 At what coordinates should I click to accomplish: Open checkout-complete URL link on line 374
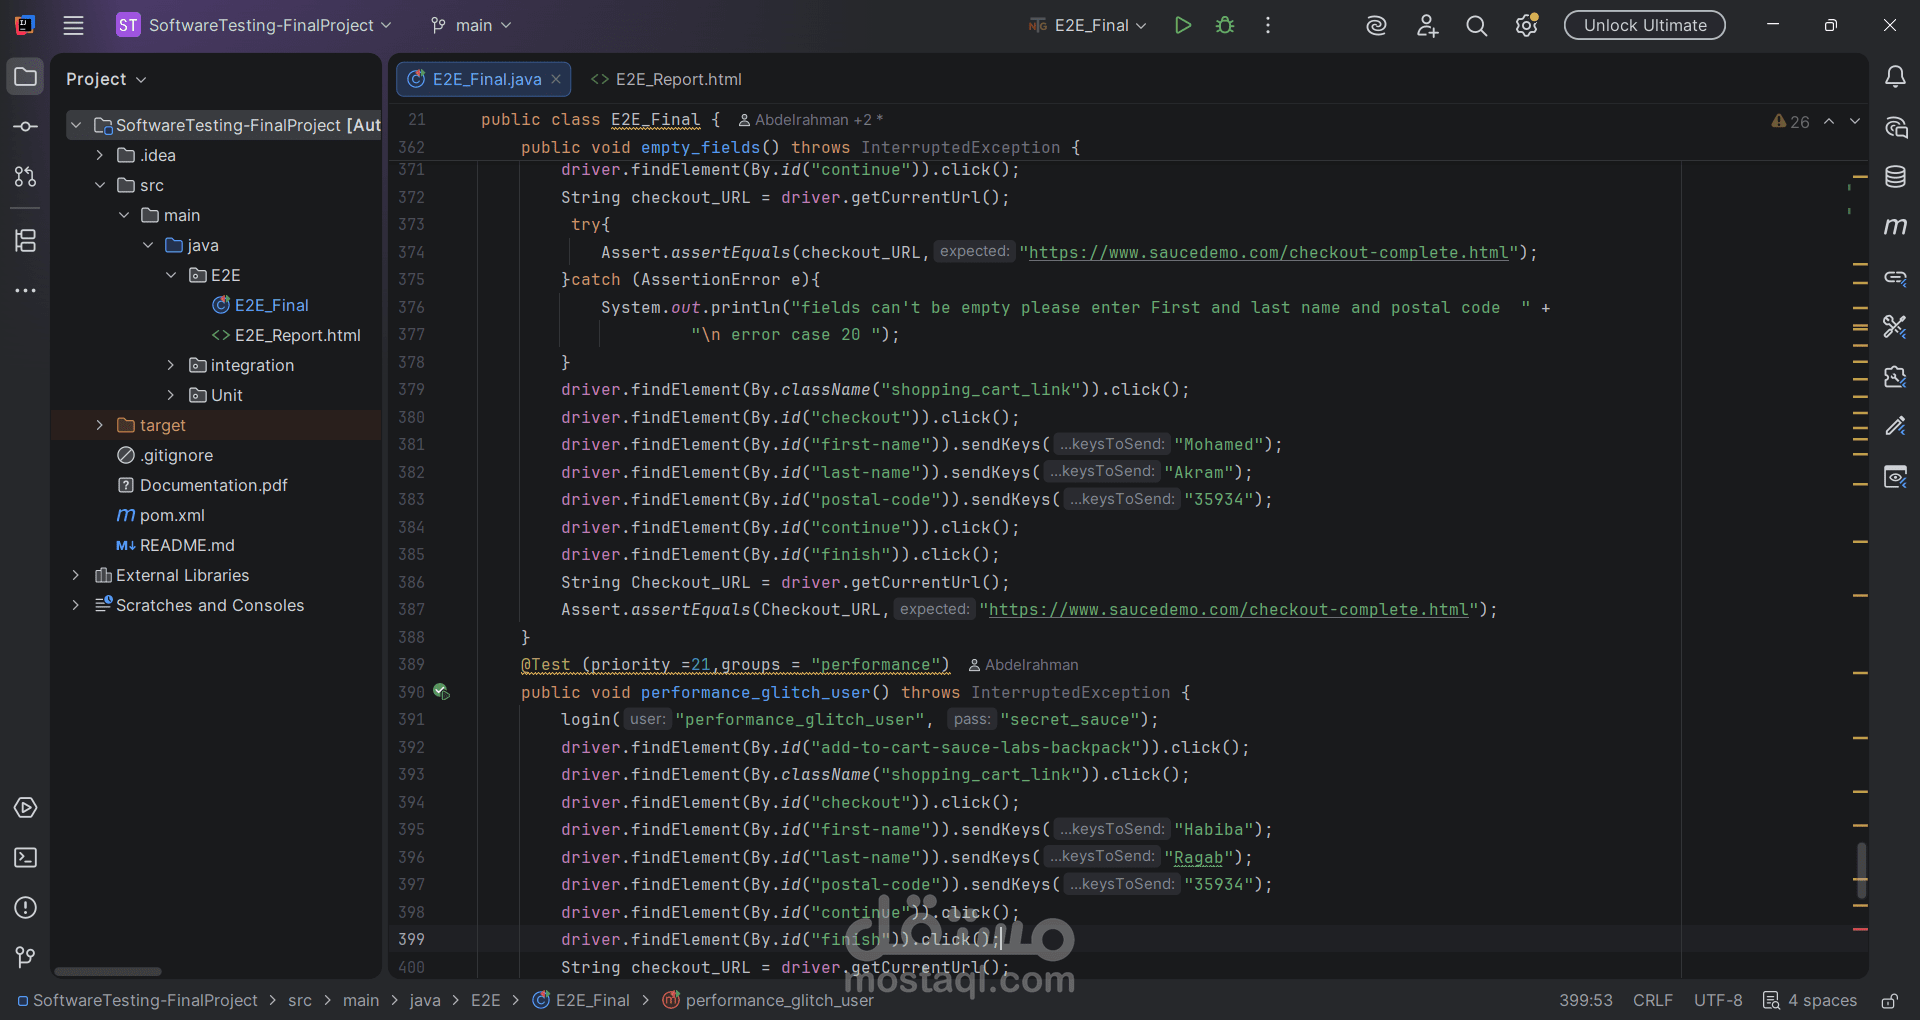click(1268, 252)
